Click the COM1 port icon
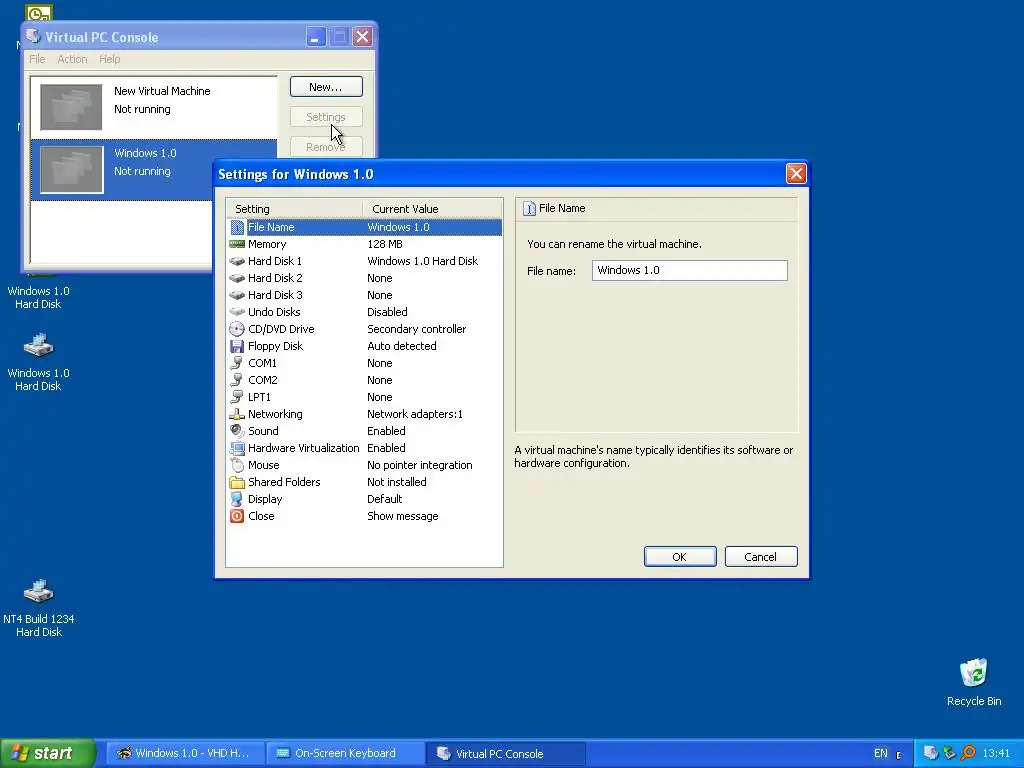This screenshot has width=1024, height=768. (237, 363)
